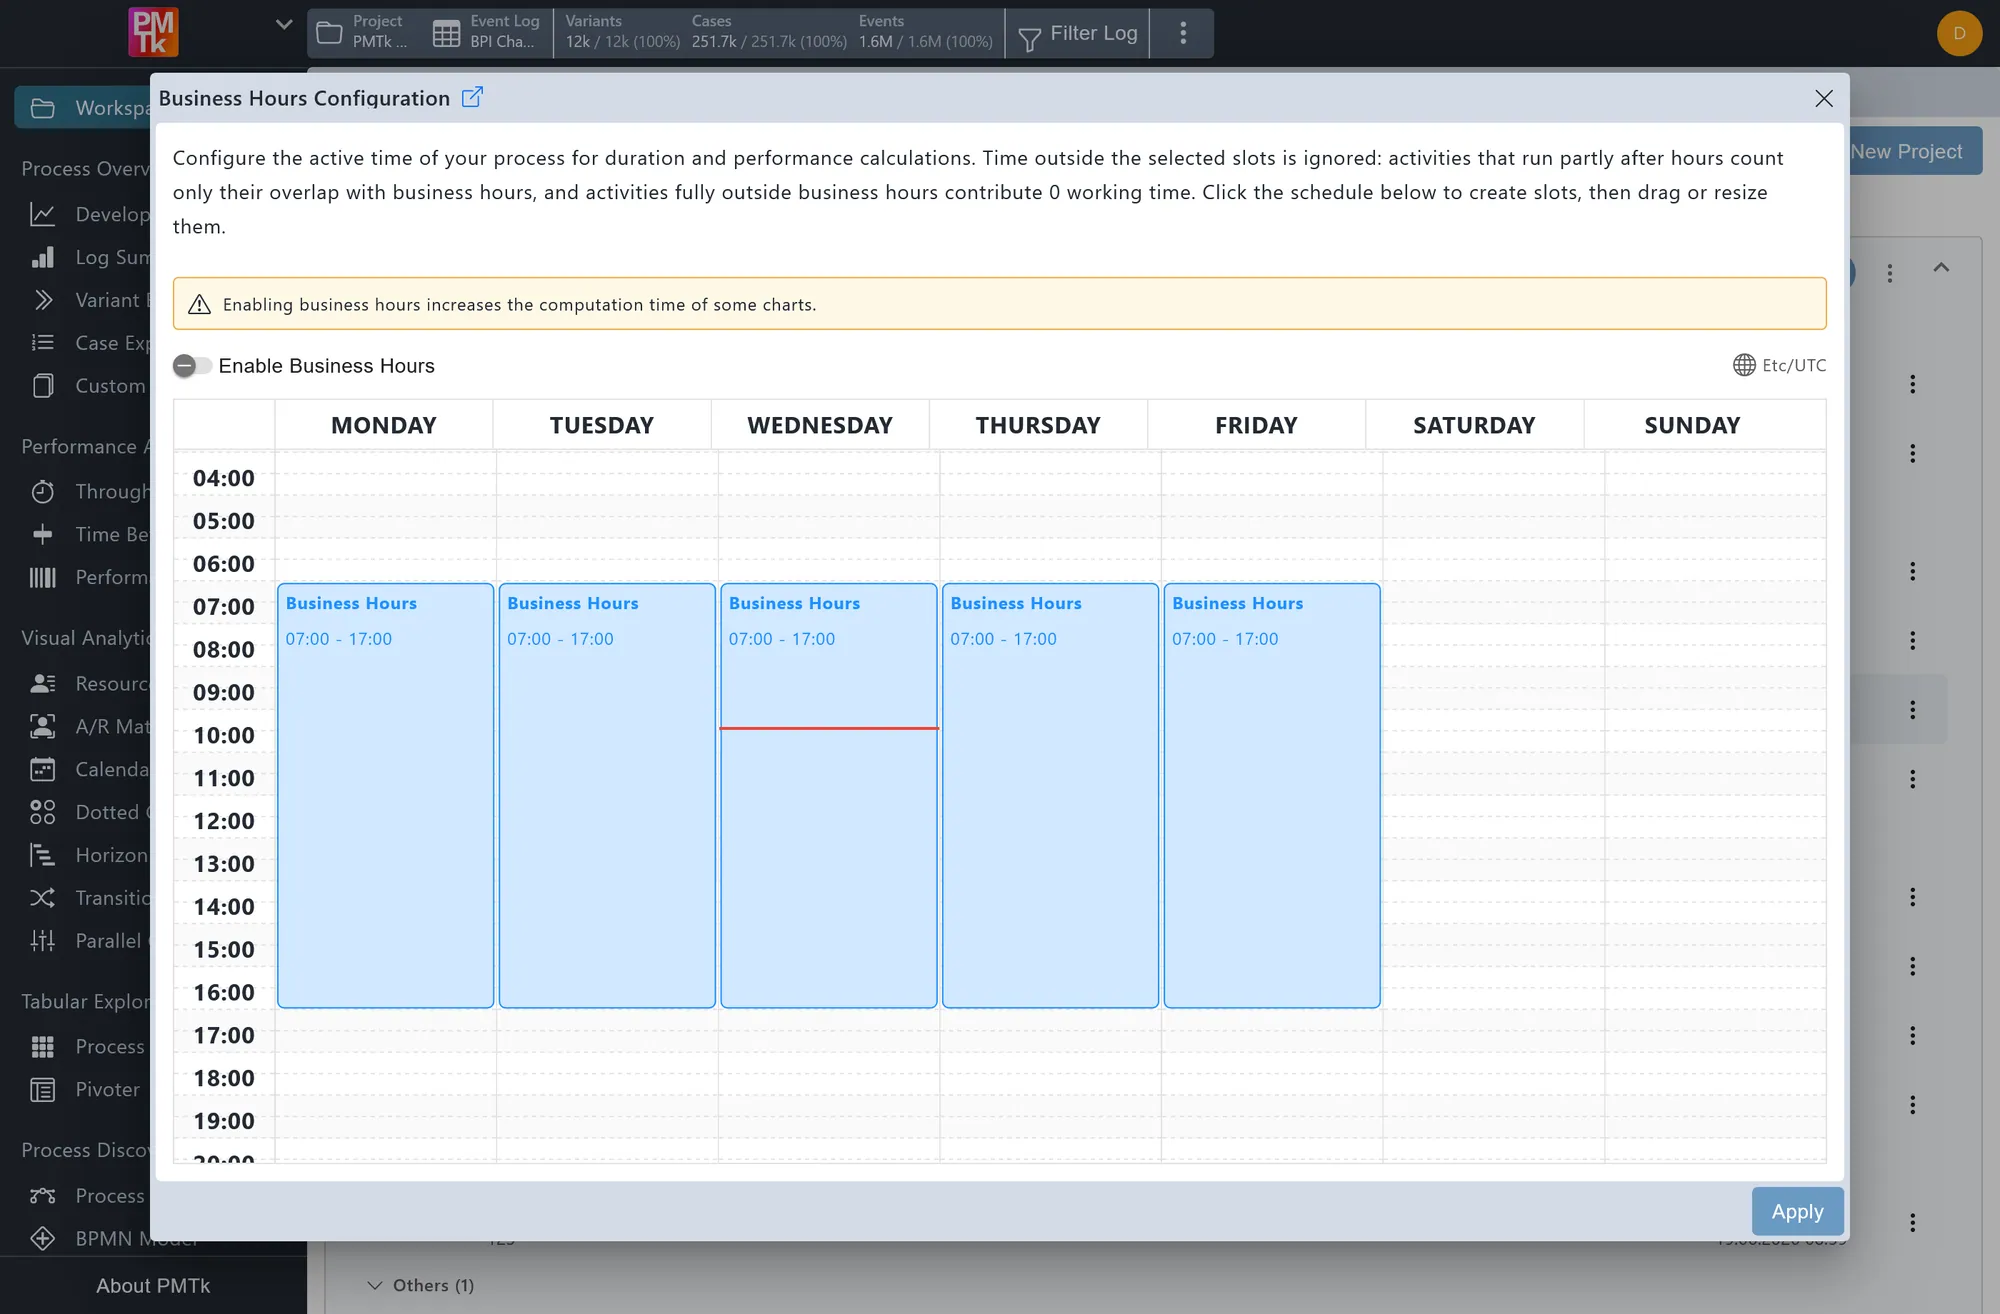
Task: Click the Dotted Chart icon in sidebar
Action: [x=42, y=813]
